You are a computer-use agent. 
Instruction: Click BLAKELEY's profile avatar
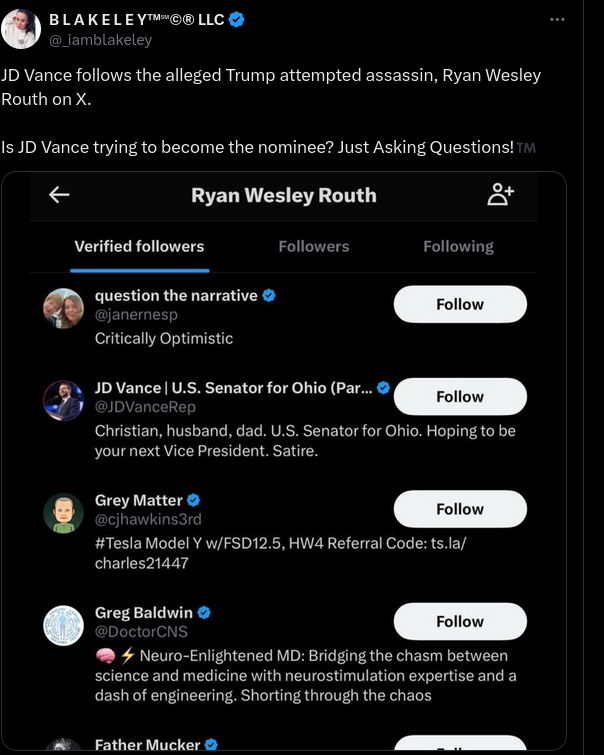pos(22,30)
